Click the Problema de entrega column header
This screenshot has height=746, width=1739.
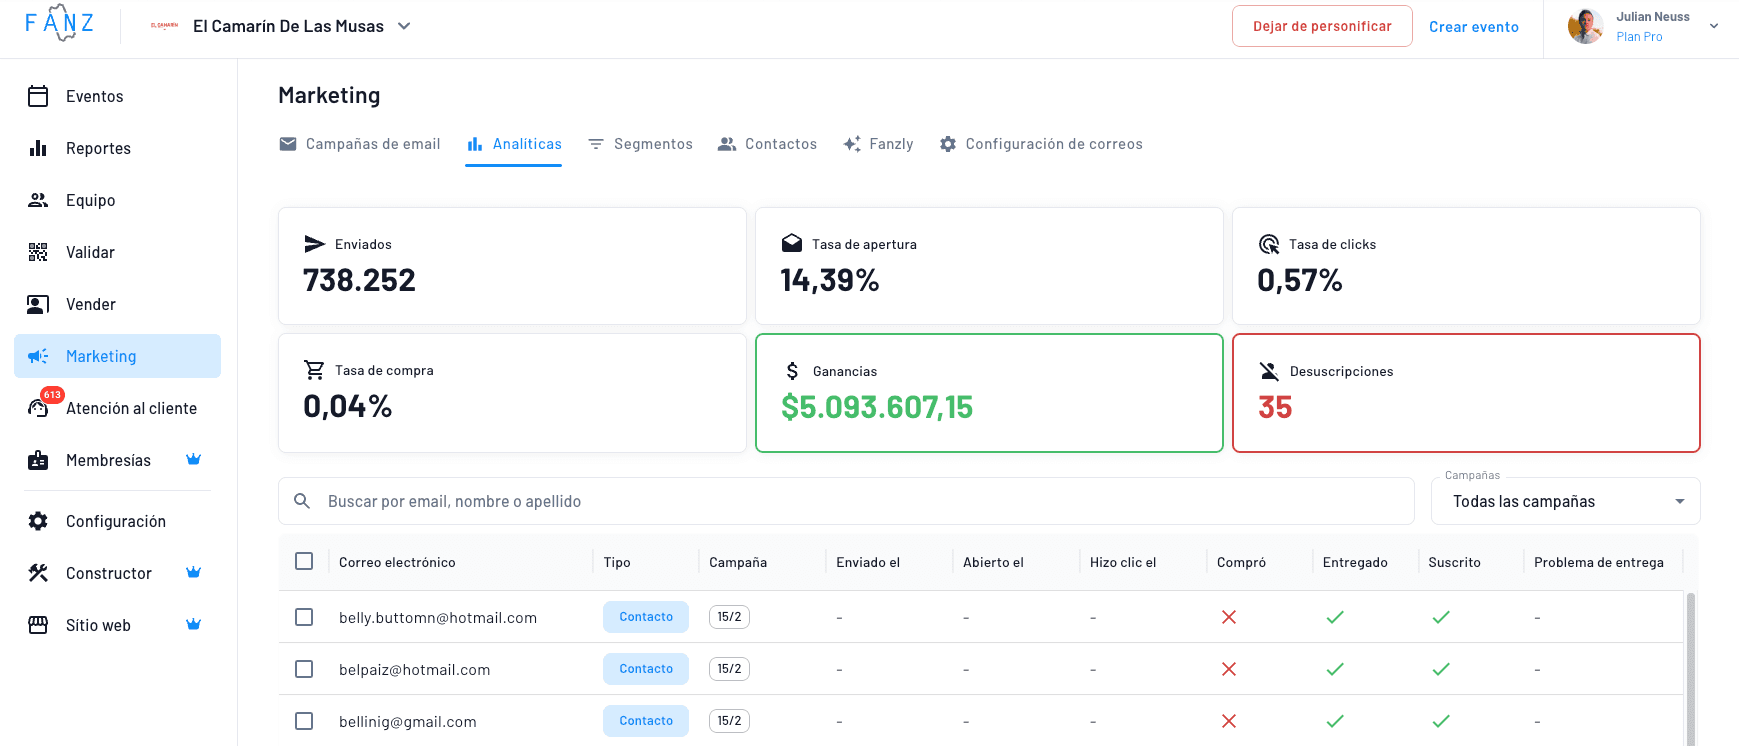coord(1599,562)
